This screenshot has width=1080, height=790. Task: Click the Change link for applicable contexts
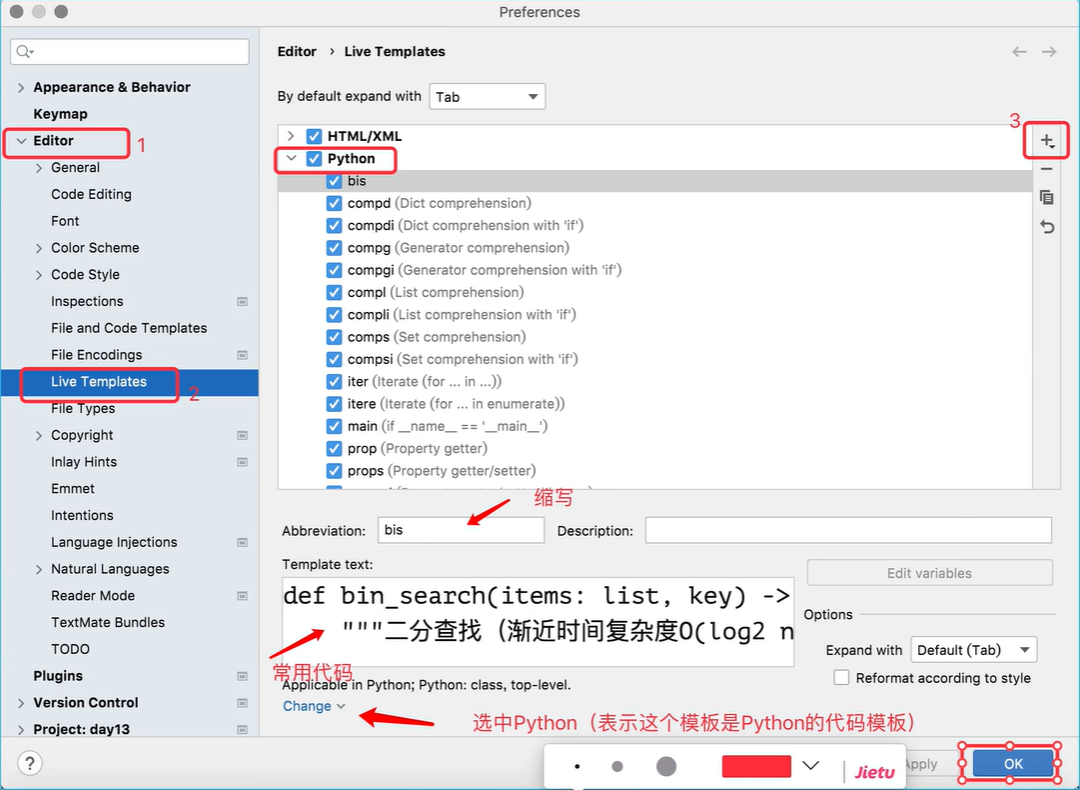click(x=313, y=706)
